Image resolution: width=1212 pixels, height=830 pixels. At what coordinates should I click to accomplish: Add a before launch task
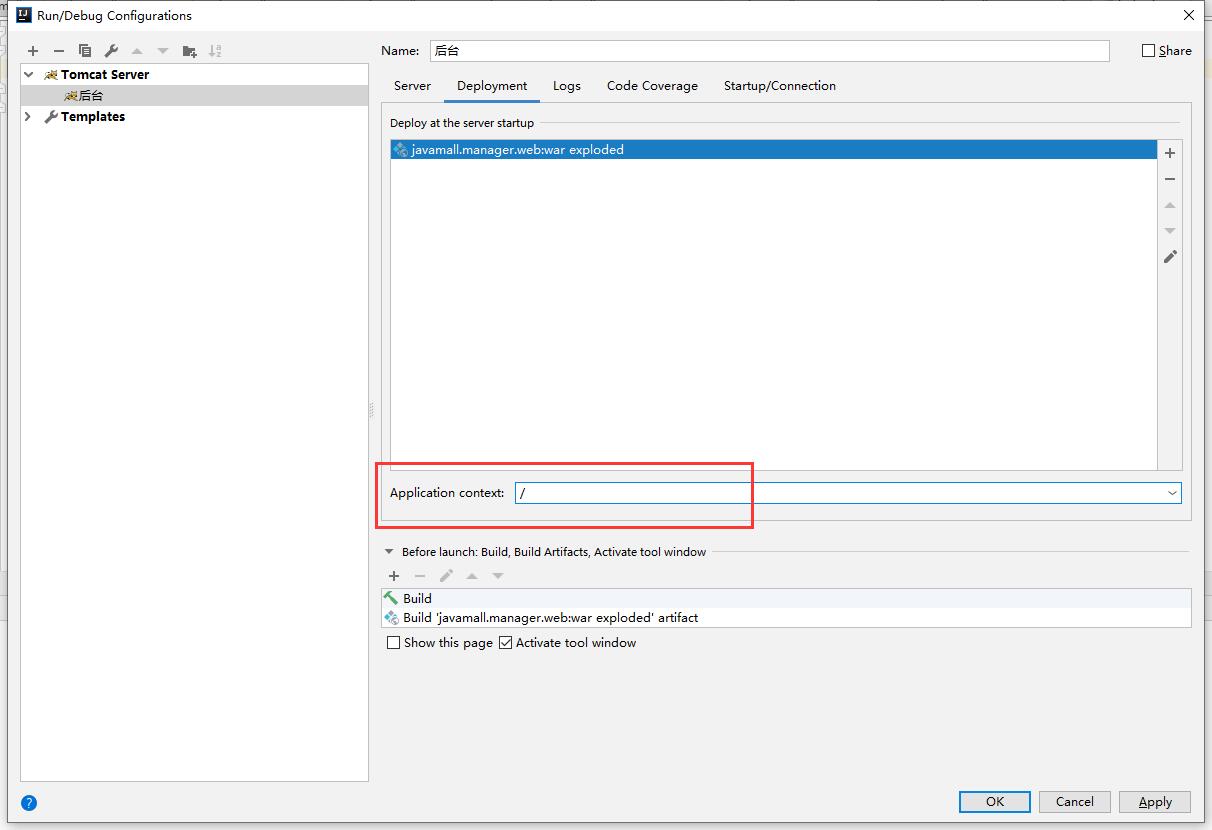pos(394,576)
